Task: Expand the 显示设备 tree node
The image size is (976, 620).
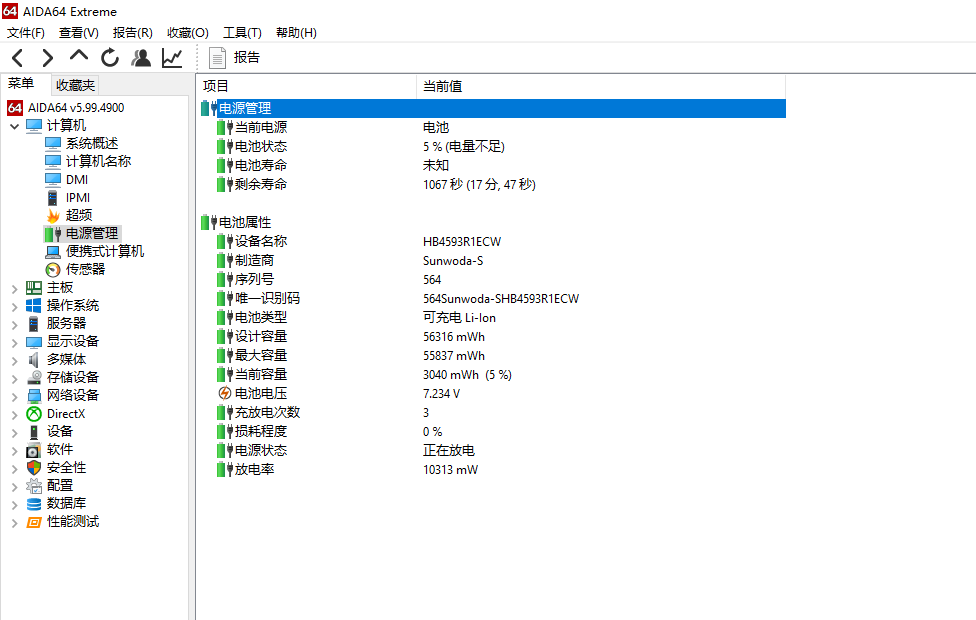Action: pyautogui.click(x=15, y=342)
